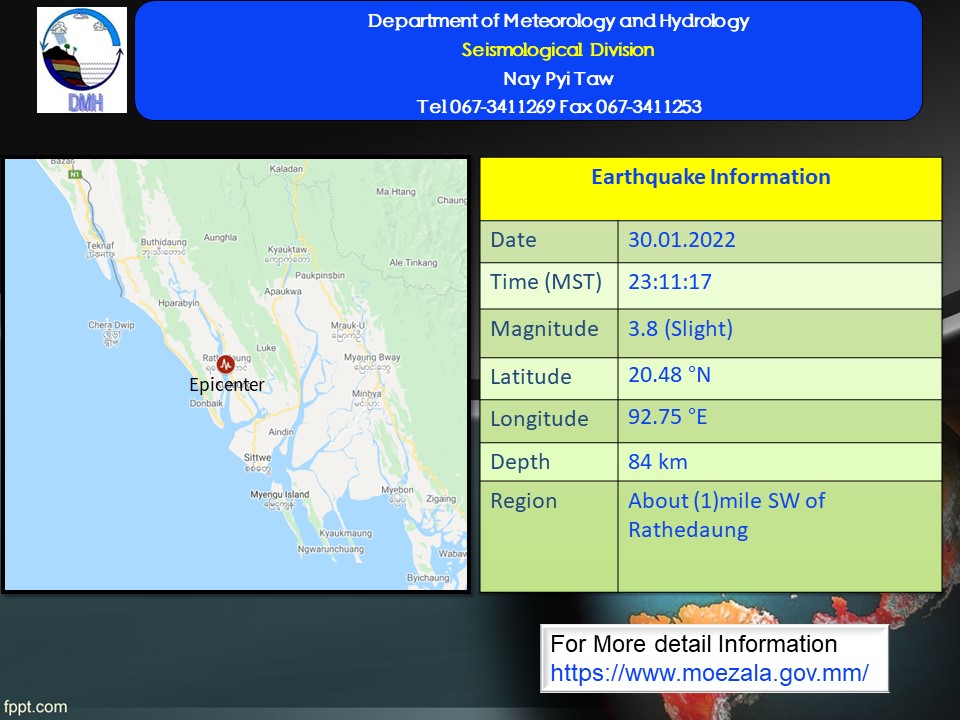Select the 'Depth' row label
Screen dimensions: 960x720
(520, 462)
